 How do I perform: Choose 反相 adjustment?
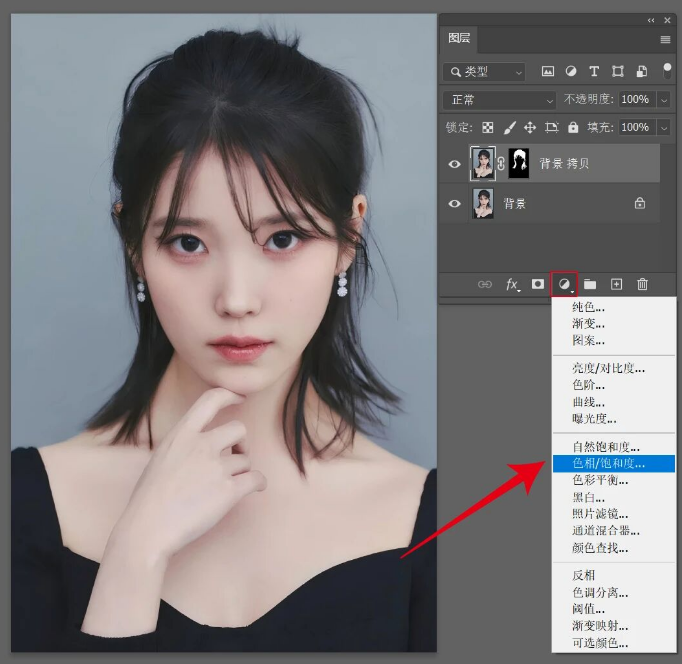614,576
